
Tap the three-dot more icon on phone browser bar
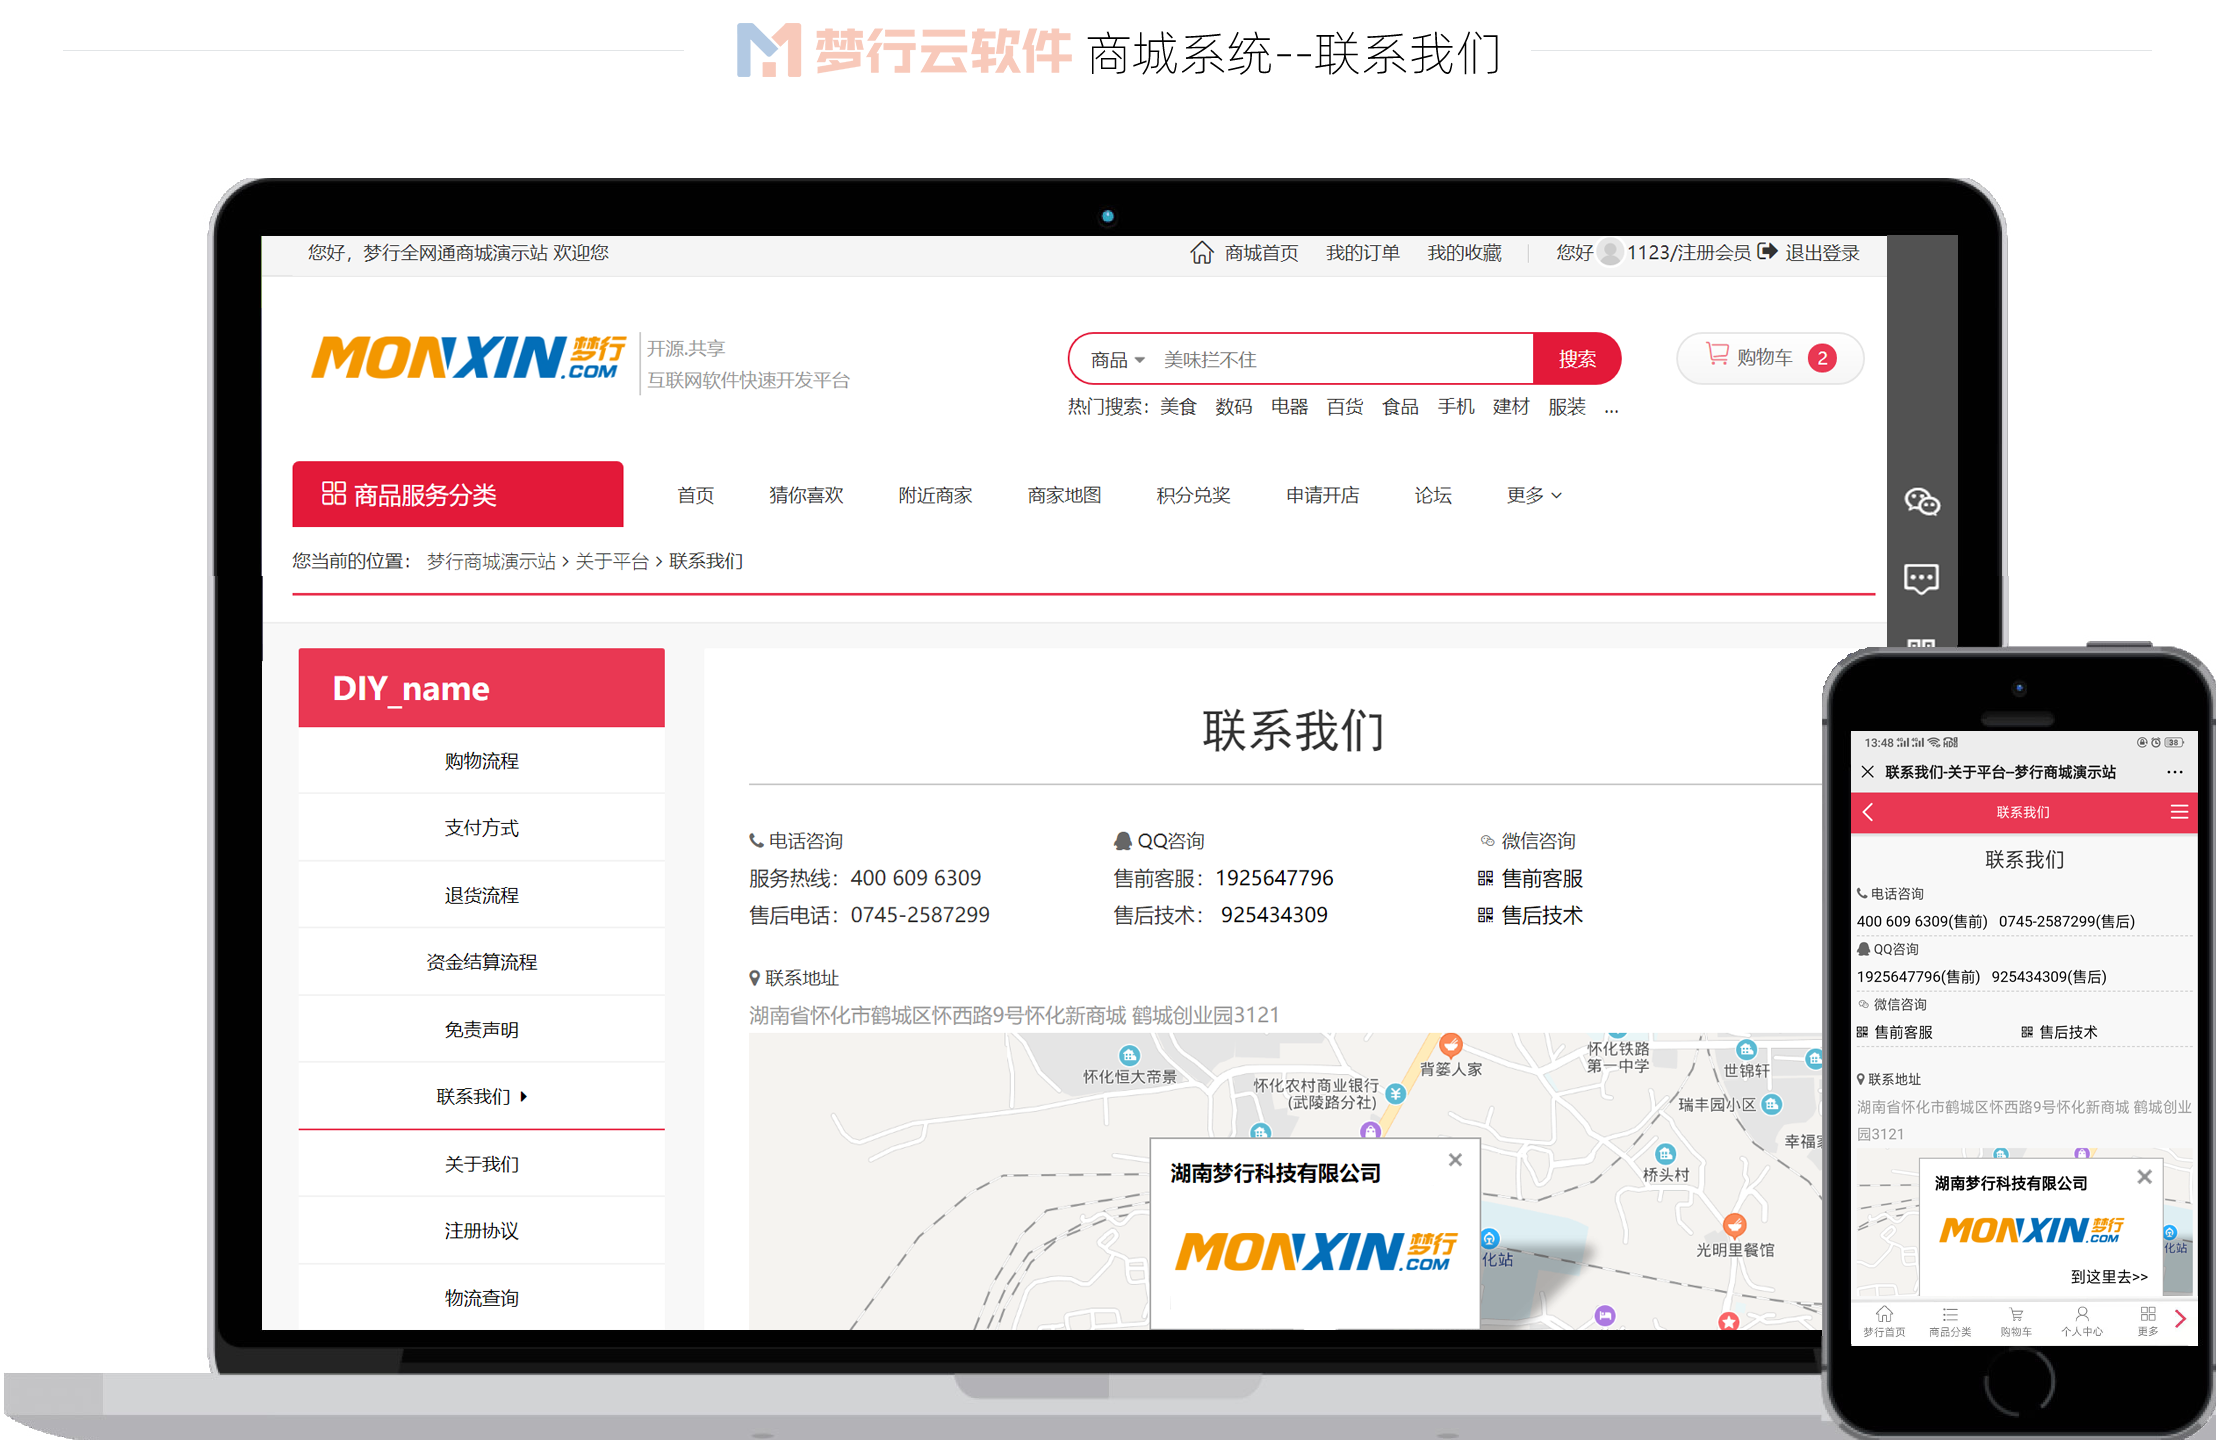(x=2175, y=772)
